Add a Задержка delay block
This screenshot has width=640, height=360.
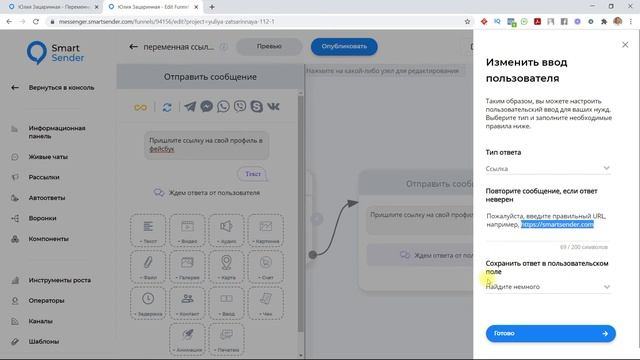(148, 303)
